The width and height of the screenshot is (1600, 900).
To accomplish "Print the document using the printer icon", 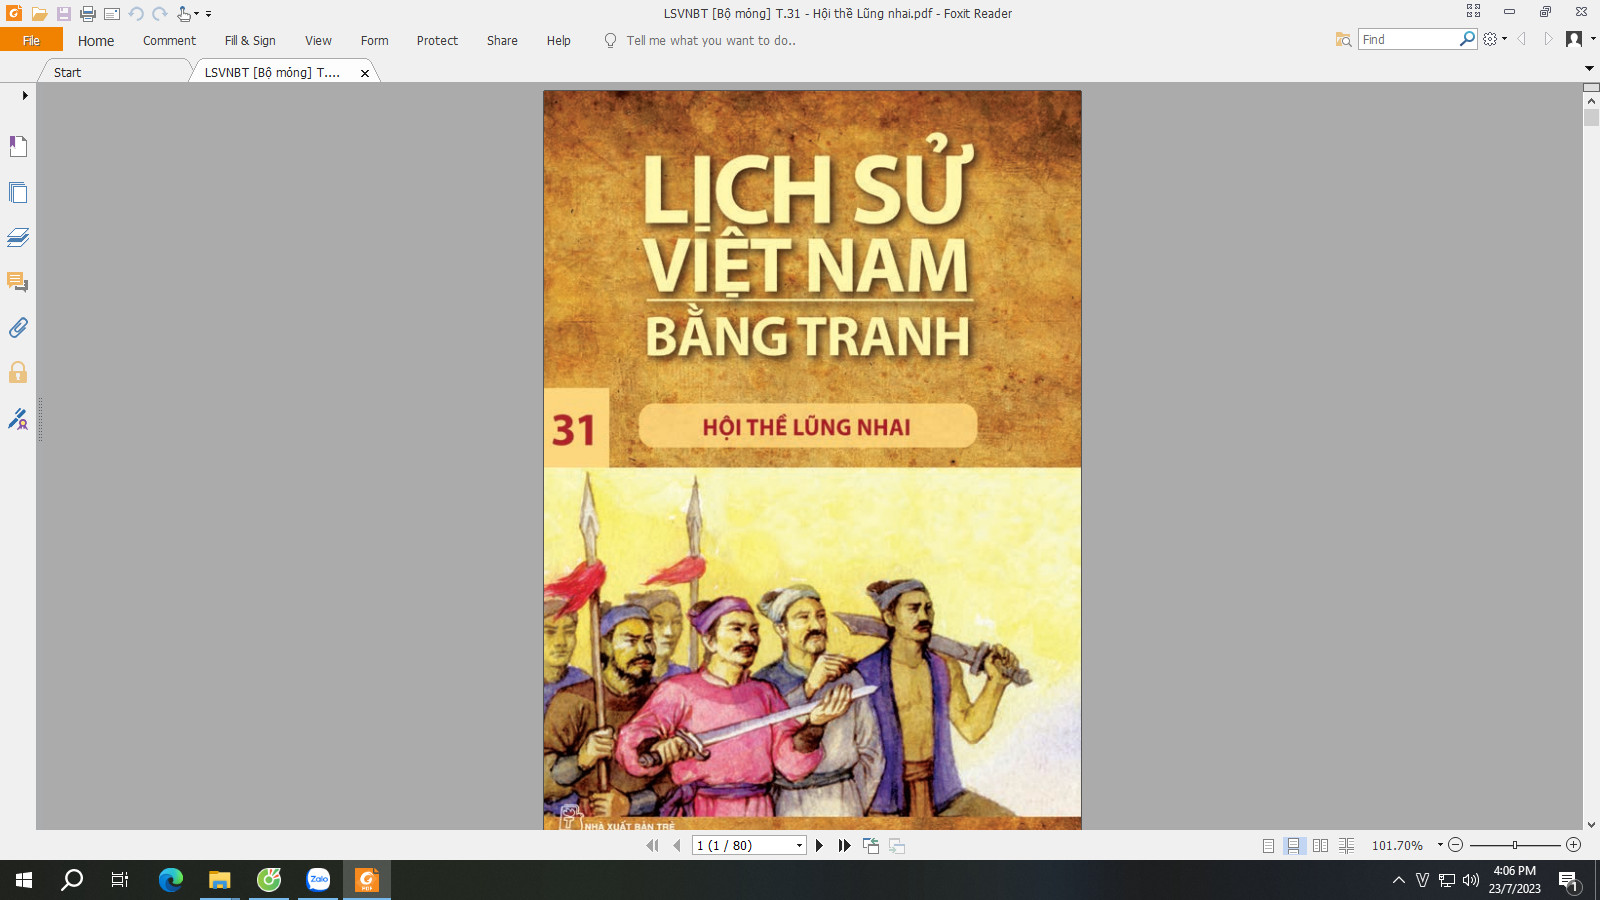I will (88, 14).
